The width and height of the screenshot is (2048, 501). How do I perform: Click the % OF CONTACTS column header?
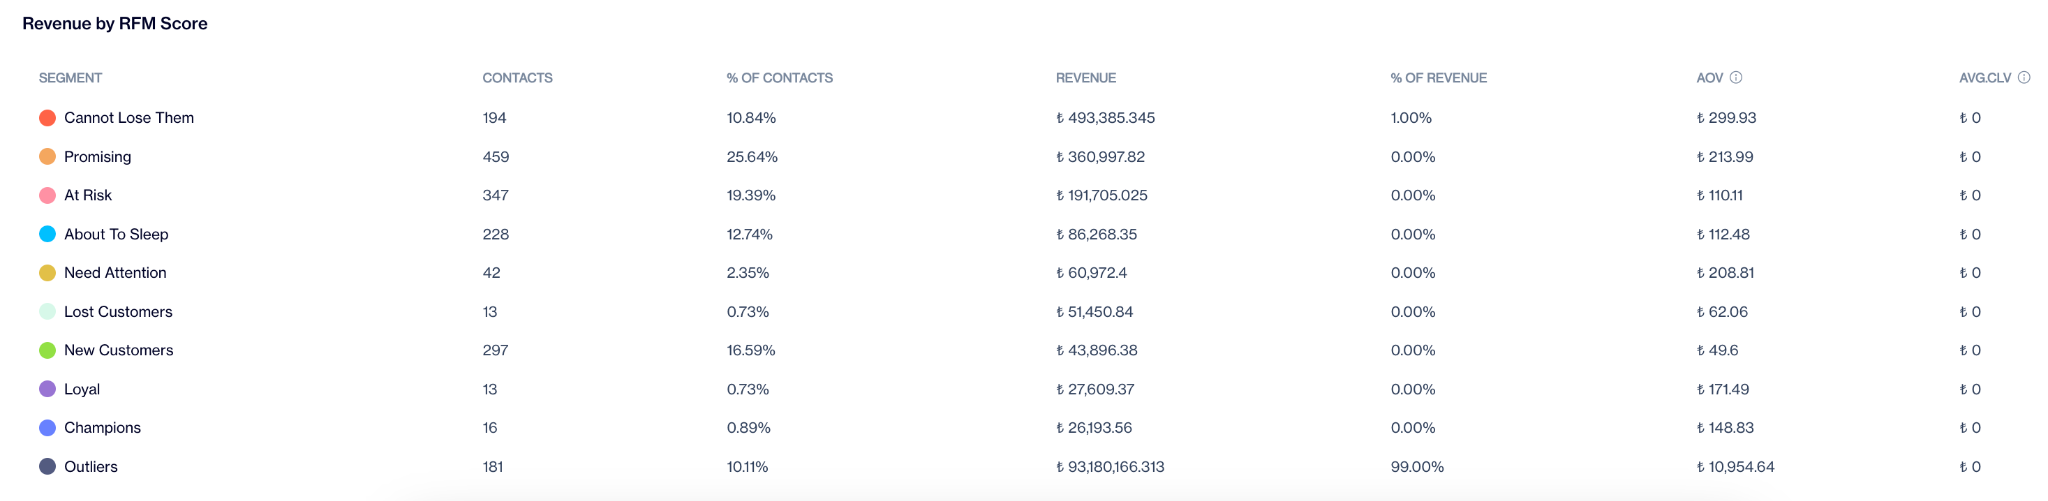pyautogui.click(x=779, y=78)
